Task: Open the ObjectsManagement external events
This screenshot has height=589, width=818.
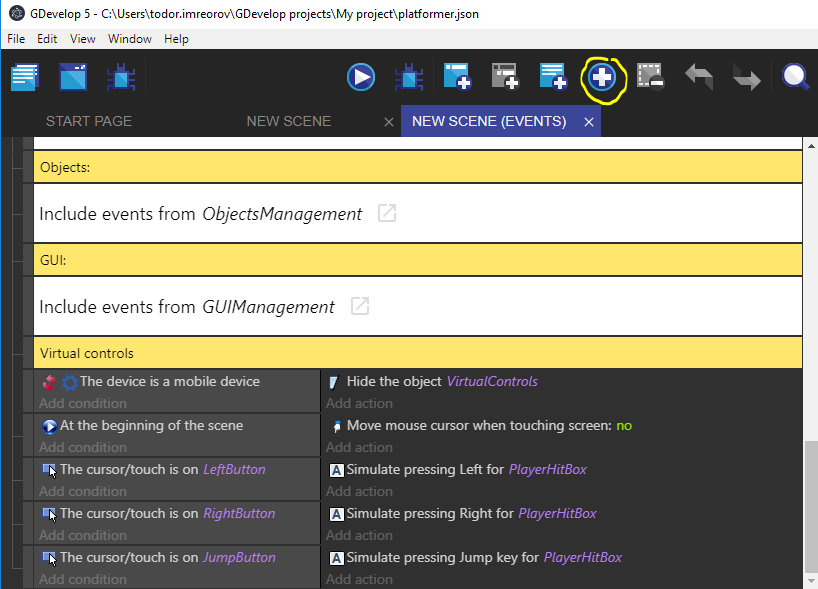Action: (x=388, y=213)
